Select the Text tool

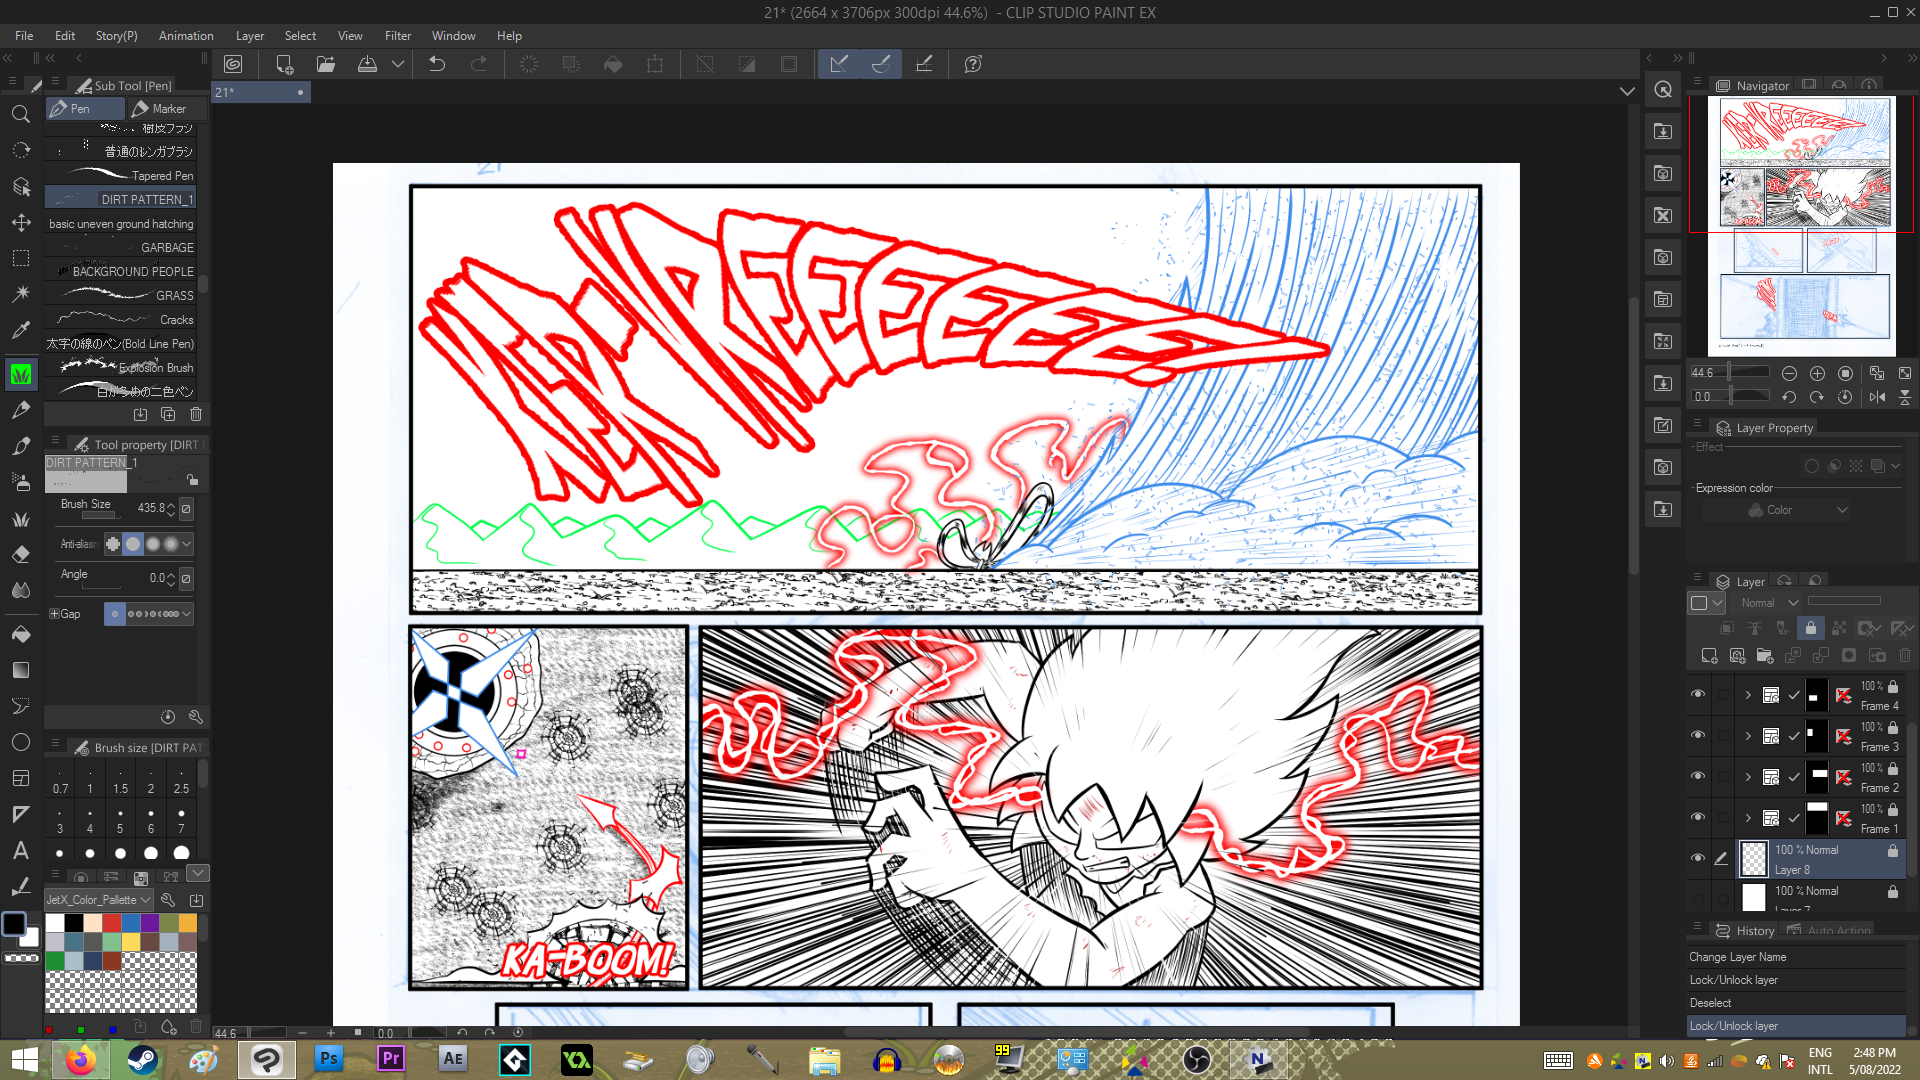[20, 850]
